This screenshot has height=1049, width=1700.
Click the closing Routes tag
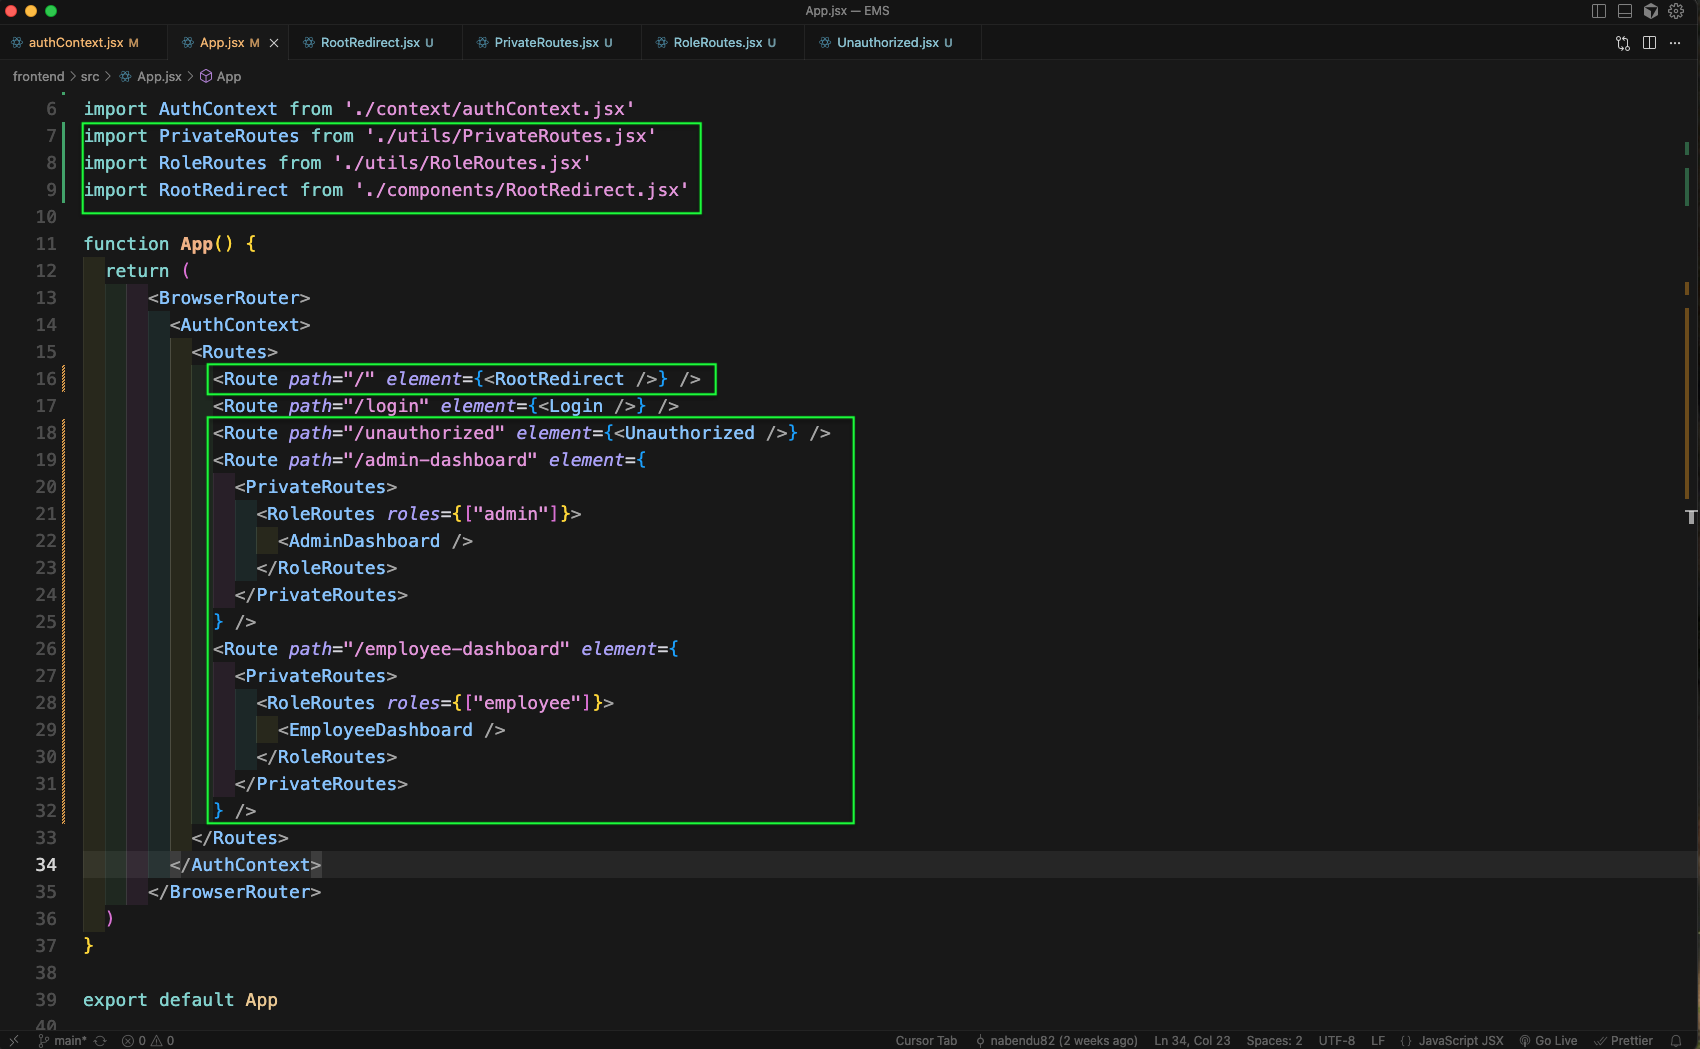(x=240, y=838)
